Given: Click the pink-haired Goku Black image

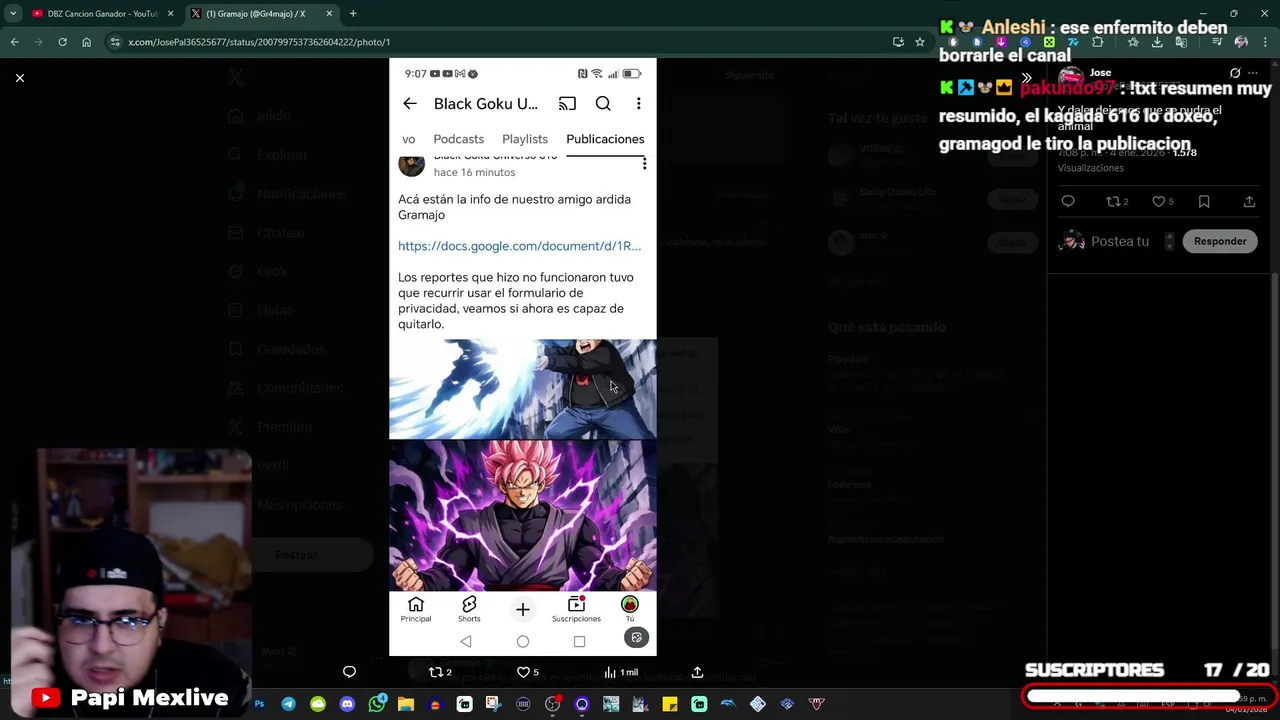Looking at the screenshot, I should 523,516.
